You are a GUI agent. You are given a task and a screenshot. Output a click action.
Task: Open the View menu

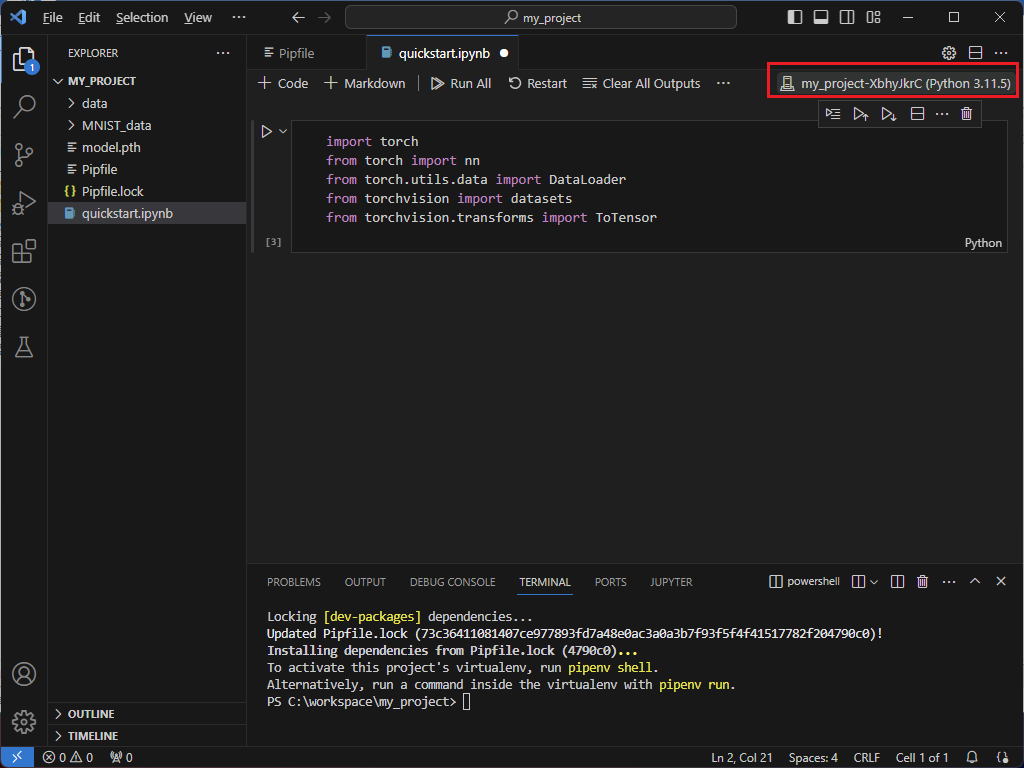point(197,18)
